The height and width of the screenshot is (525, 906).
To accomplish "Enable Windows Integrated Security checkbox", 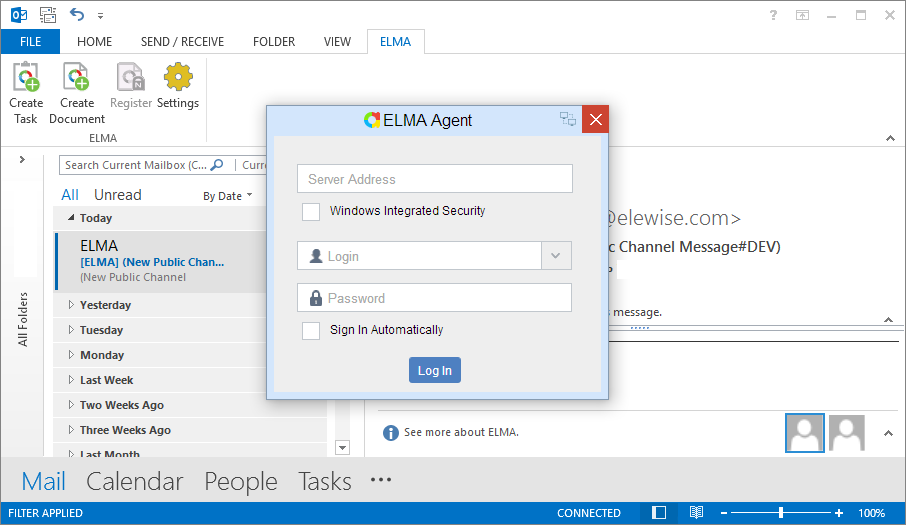I will point(311,211).
